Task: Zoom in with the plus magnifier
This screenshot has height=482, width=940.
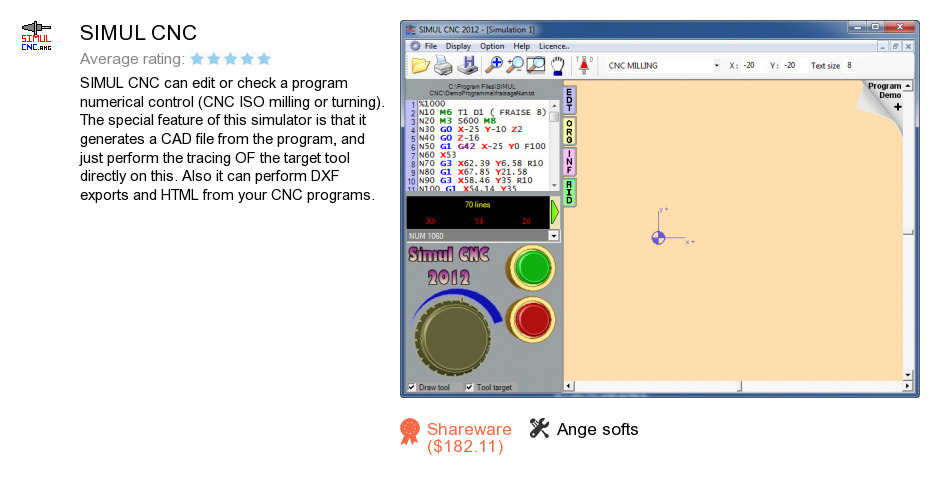Action: (x=493, y=65)
